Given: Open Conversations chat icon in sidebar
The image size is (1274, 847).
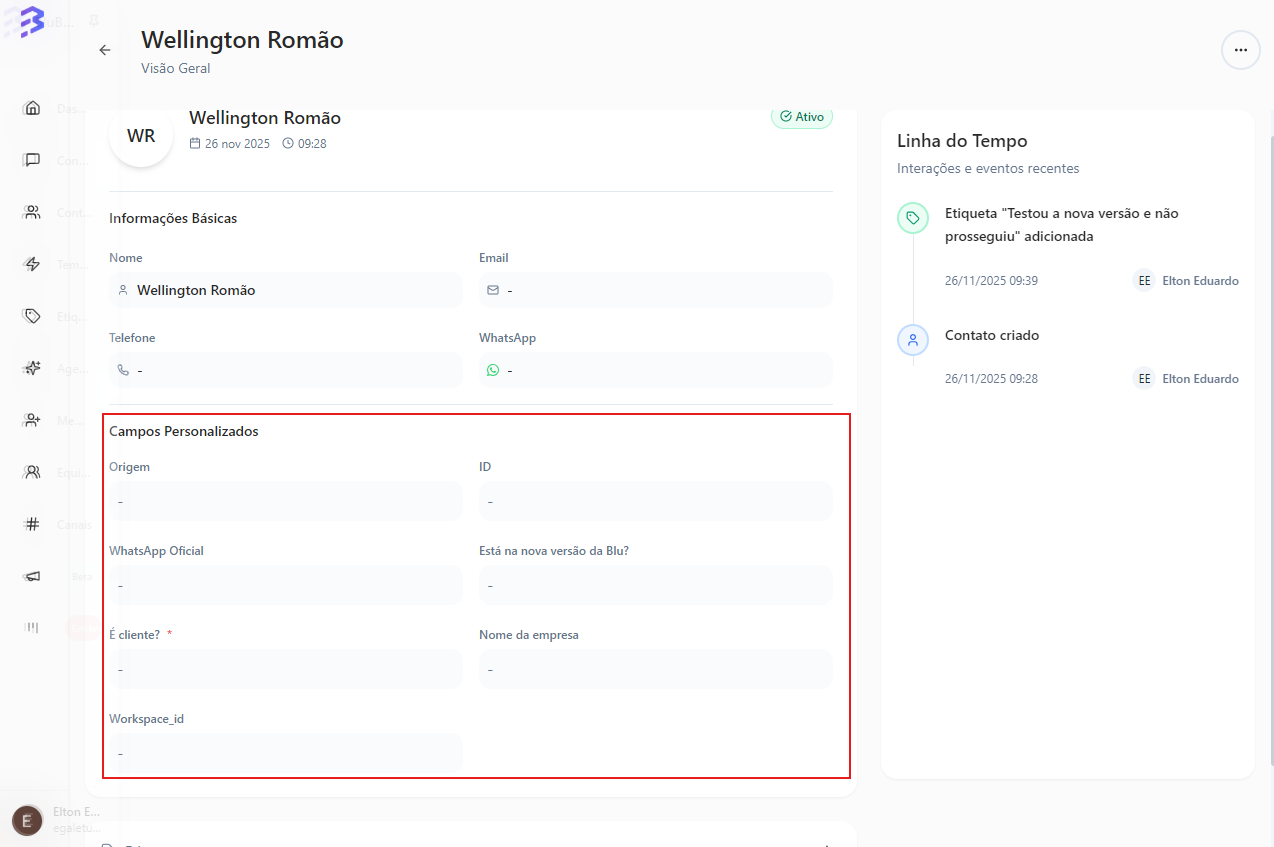Looking at the screenshot, I should click(x=33, y=160).
